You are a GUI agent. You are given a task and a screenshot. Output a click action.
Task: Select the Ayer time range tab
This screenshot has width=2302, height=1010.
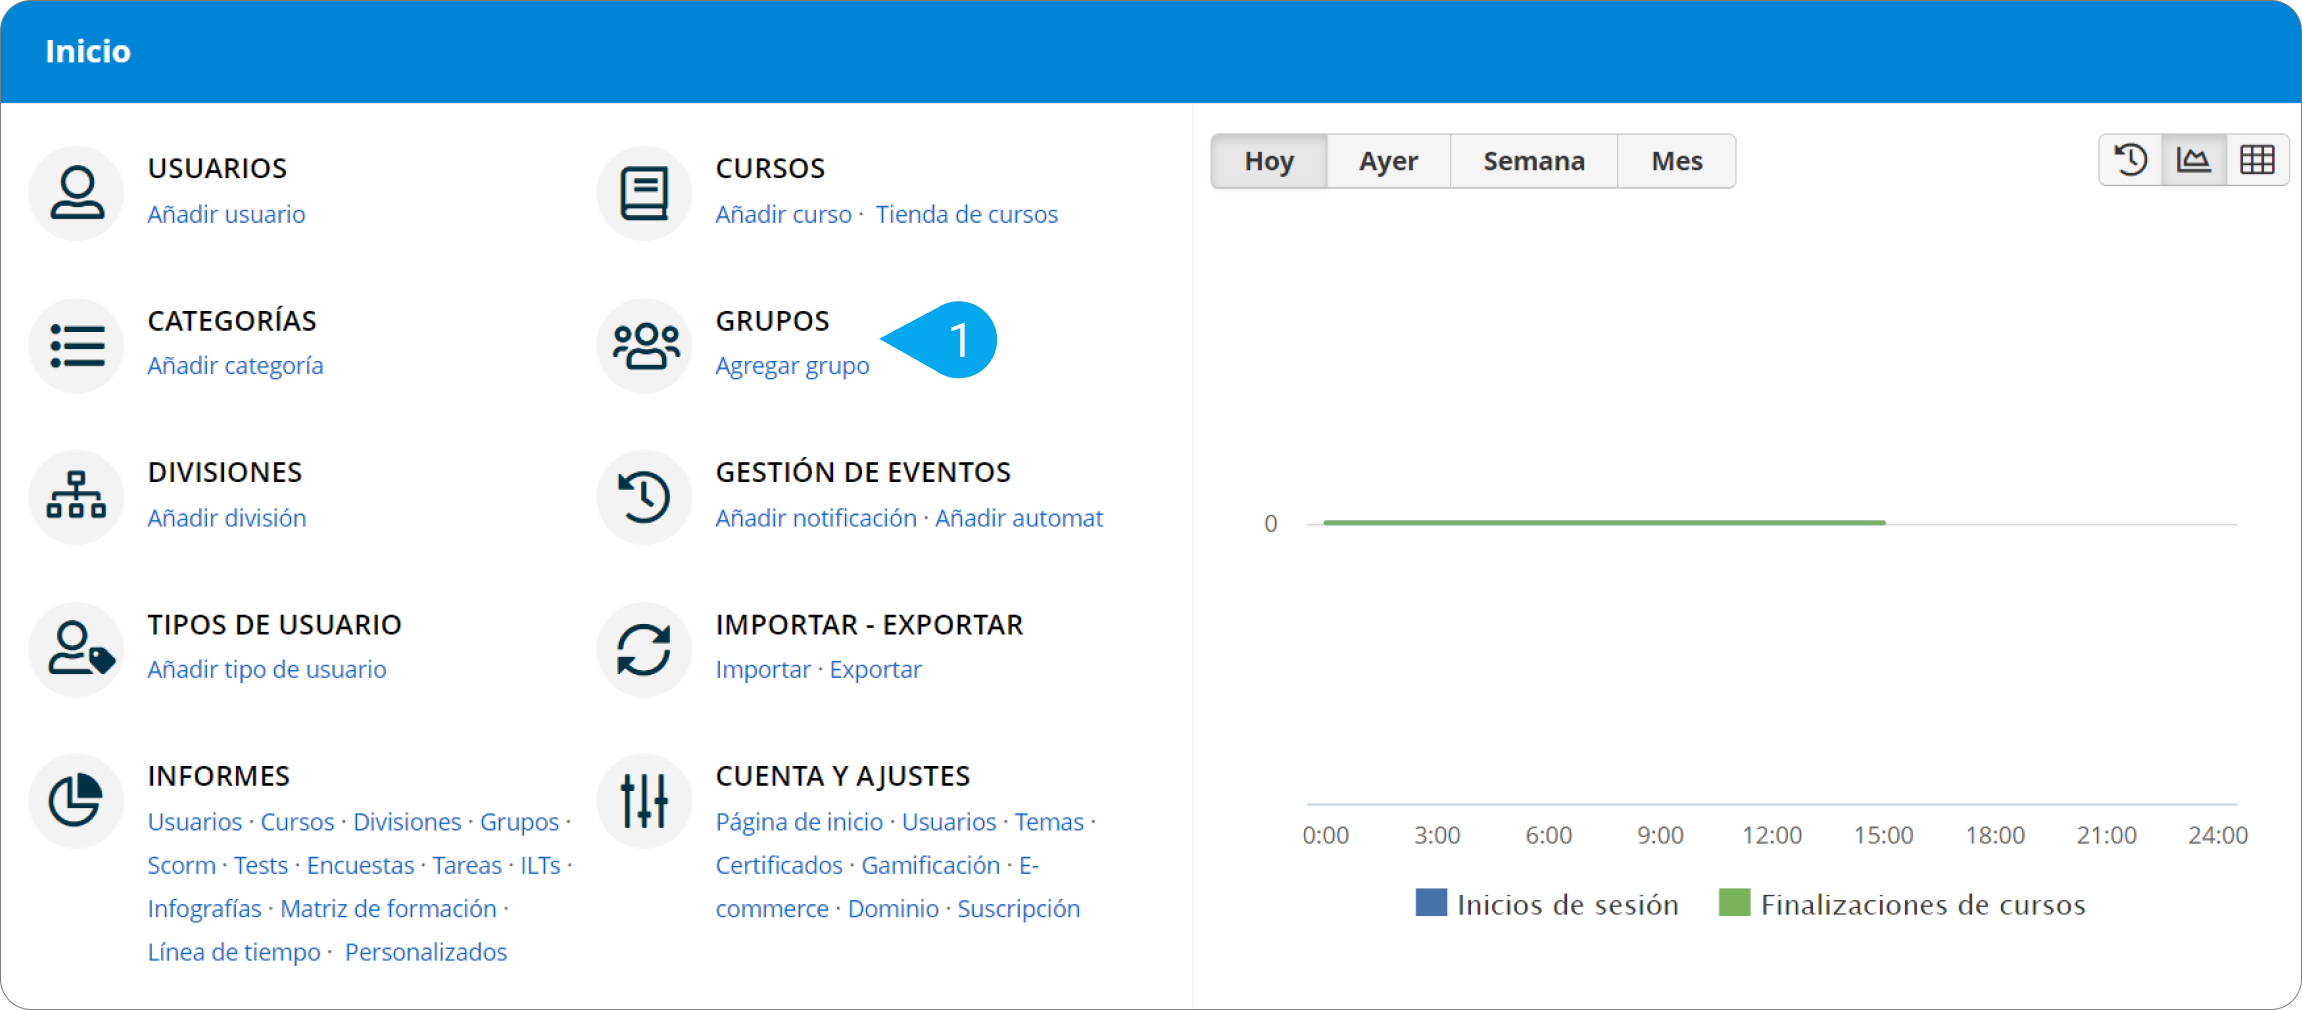(1388, 161)
